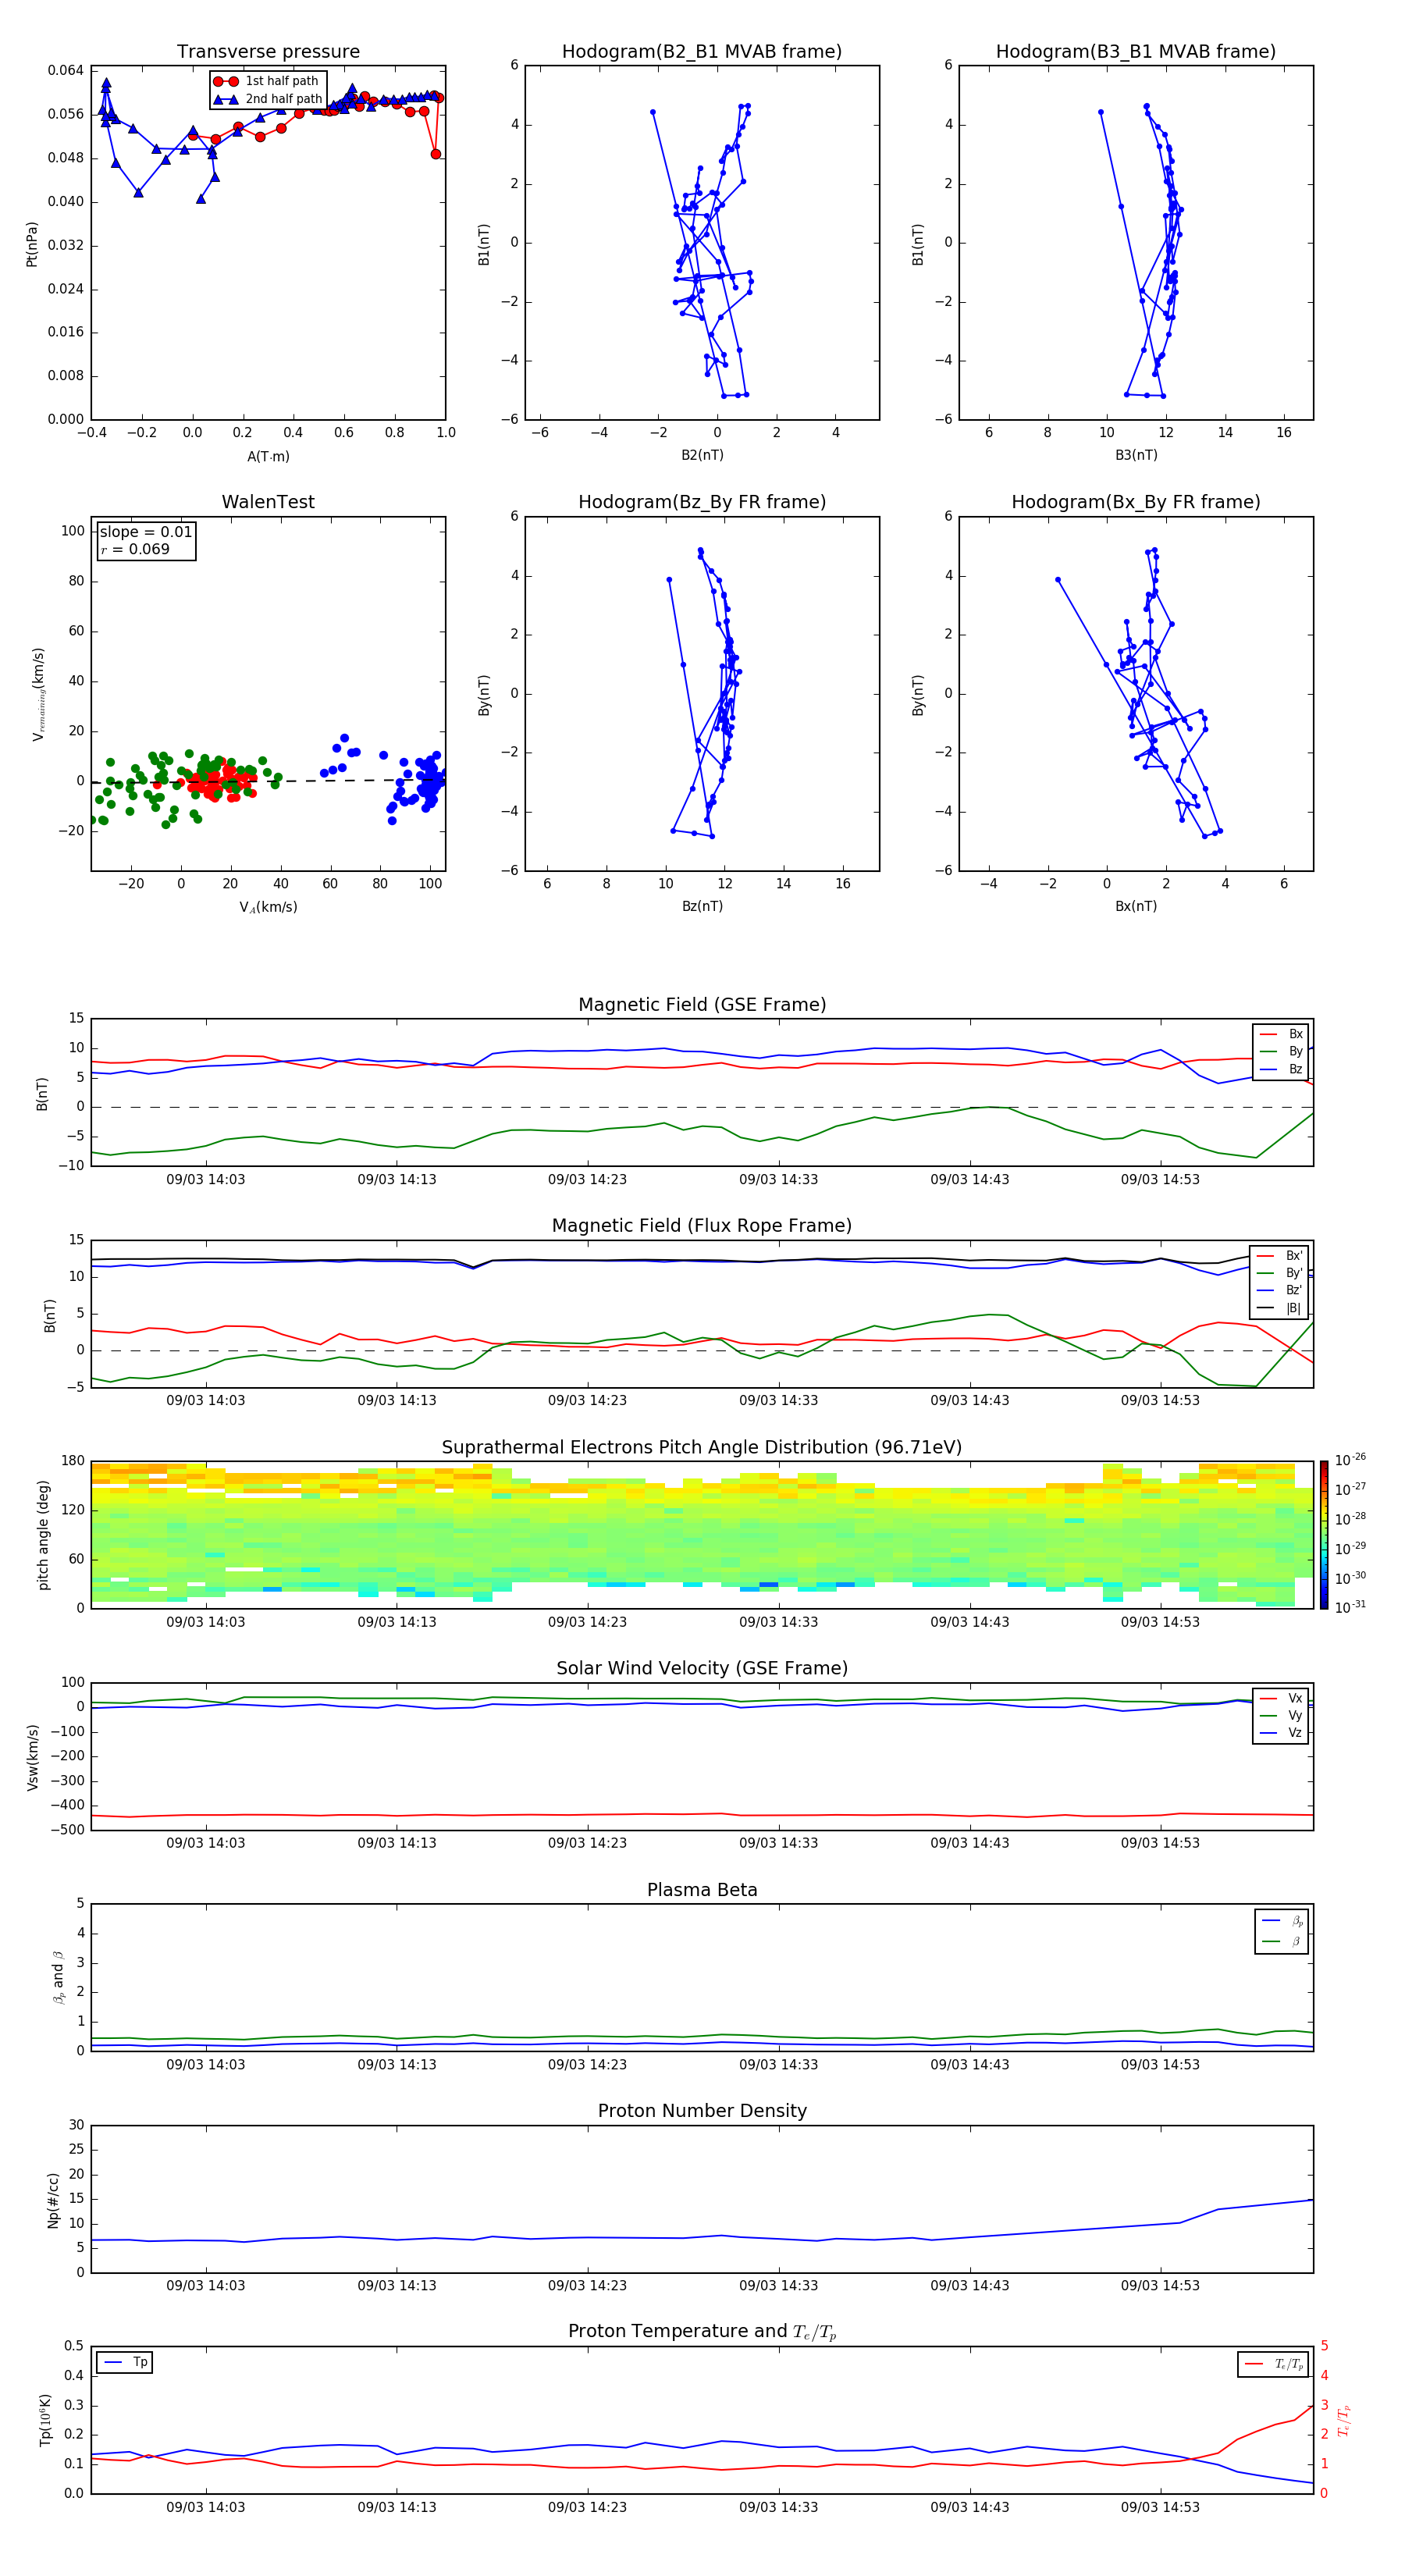Select the "Bz'" entry in flux rope legend

point(1280,1291)
